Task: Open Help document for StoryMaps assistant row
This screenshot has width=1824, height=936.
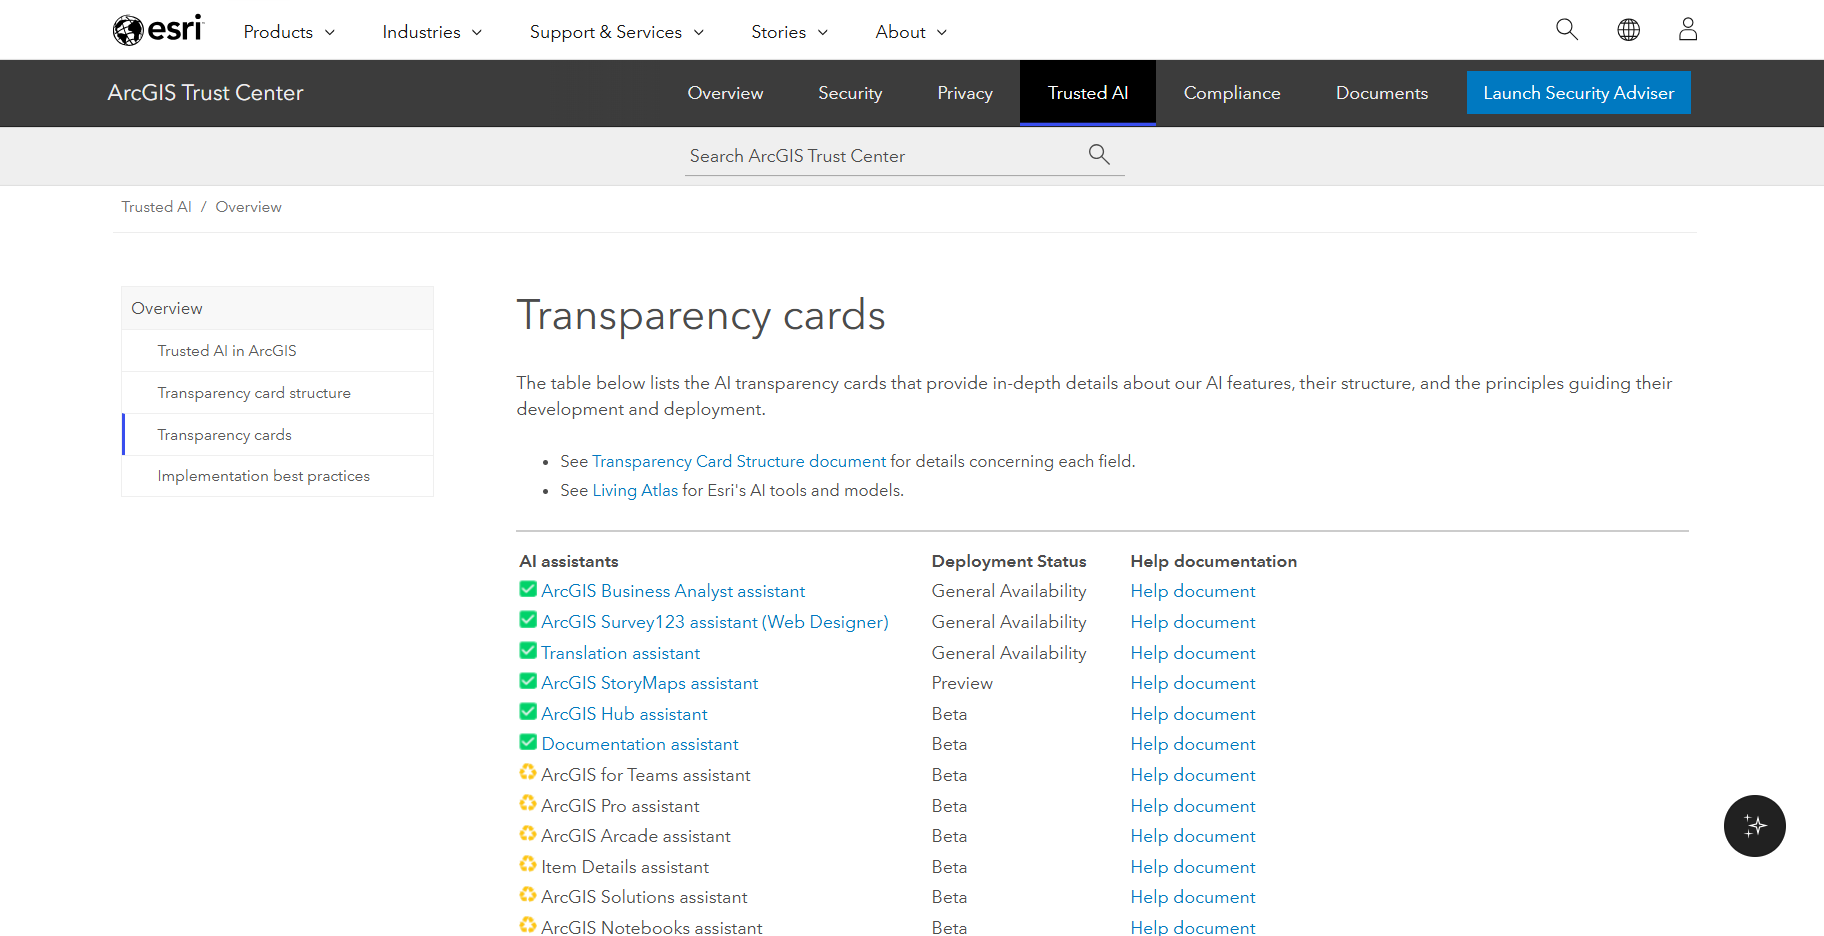Action: [1193, 683]
